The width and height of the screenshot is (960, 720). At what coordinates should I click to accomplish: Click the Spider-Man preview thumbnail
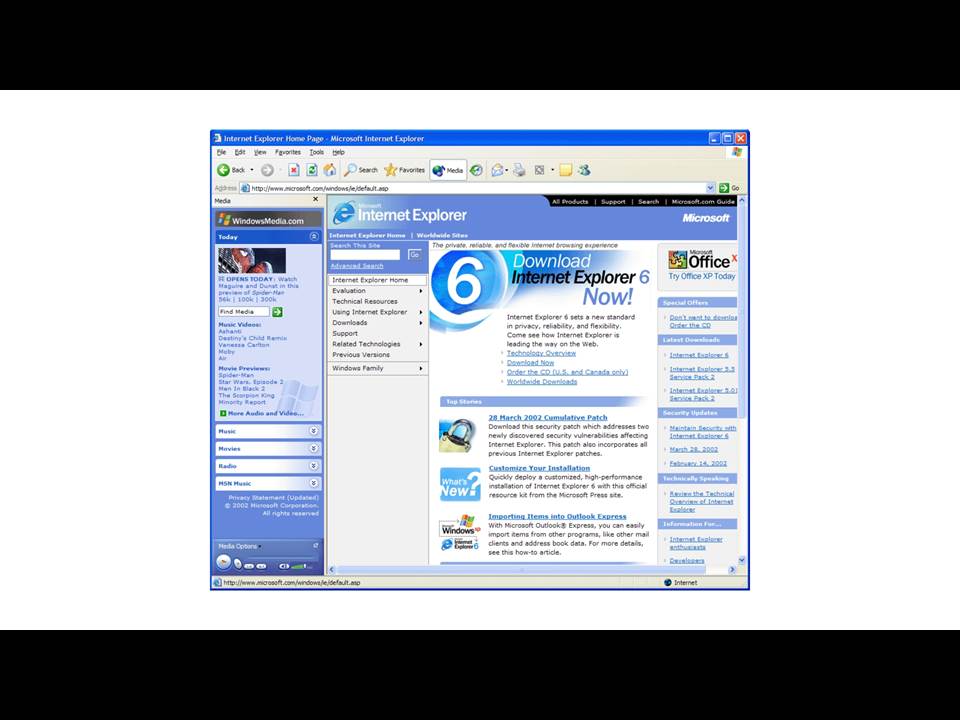point(252,260)
